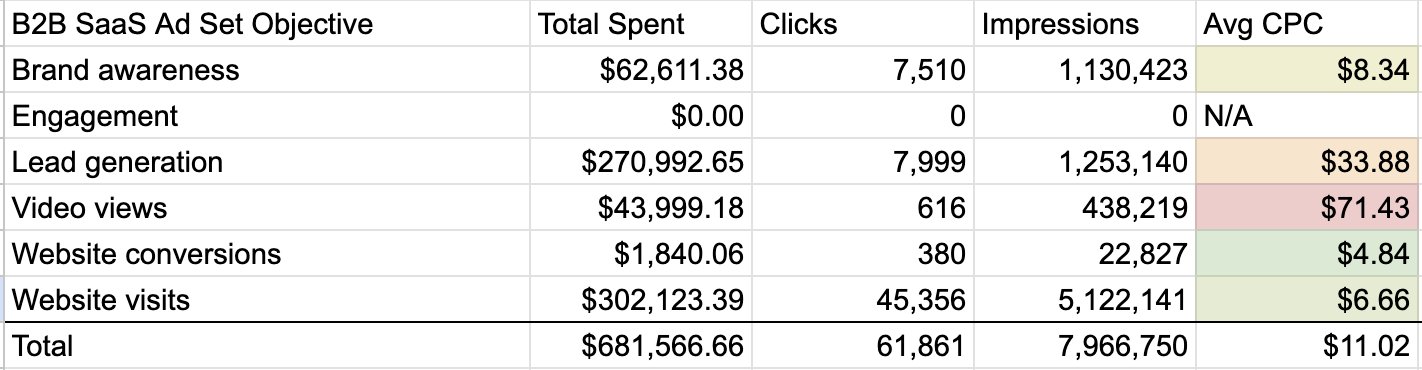Select the 7,966,750 total impressions cell
The height and width of the screenshot is (370, 1422).
coord(1084,347)
